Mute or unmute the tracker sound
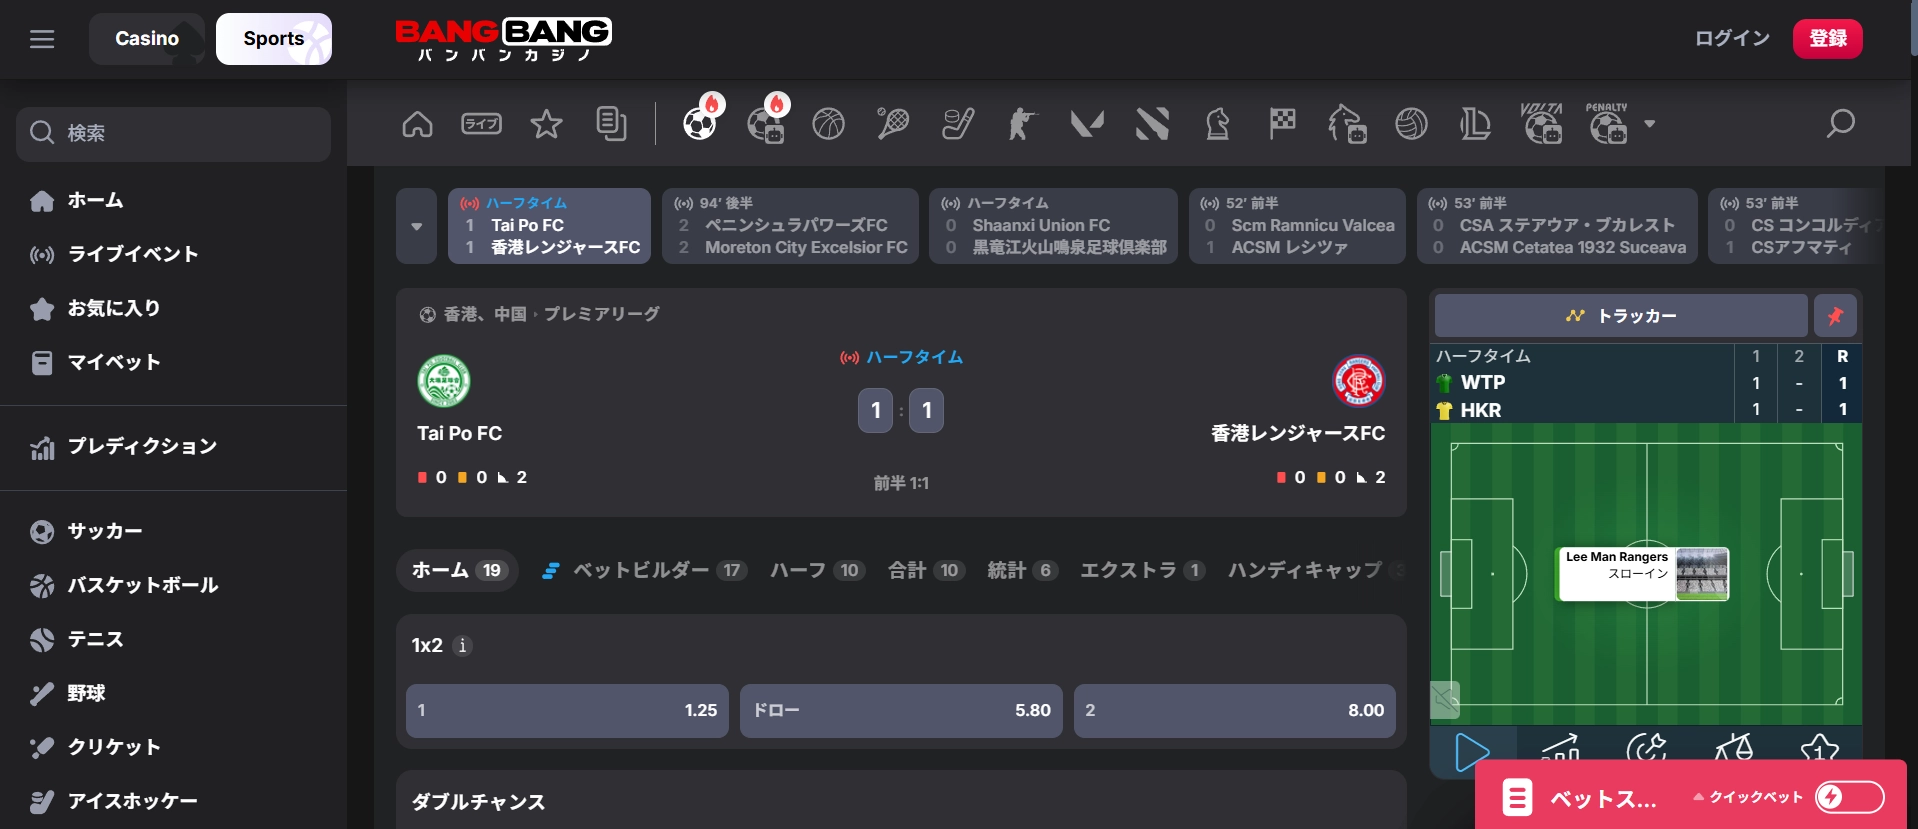This screenshot has height=829, width=1918. (1445, 700)
